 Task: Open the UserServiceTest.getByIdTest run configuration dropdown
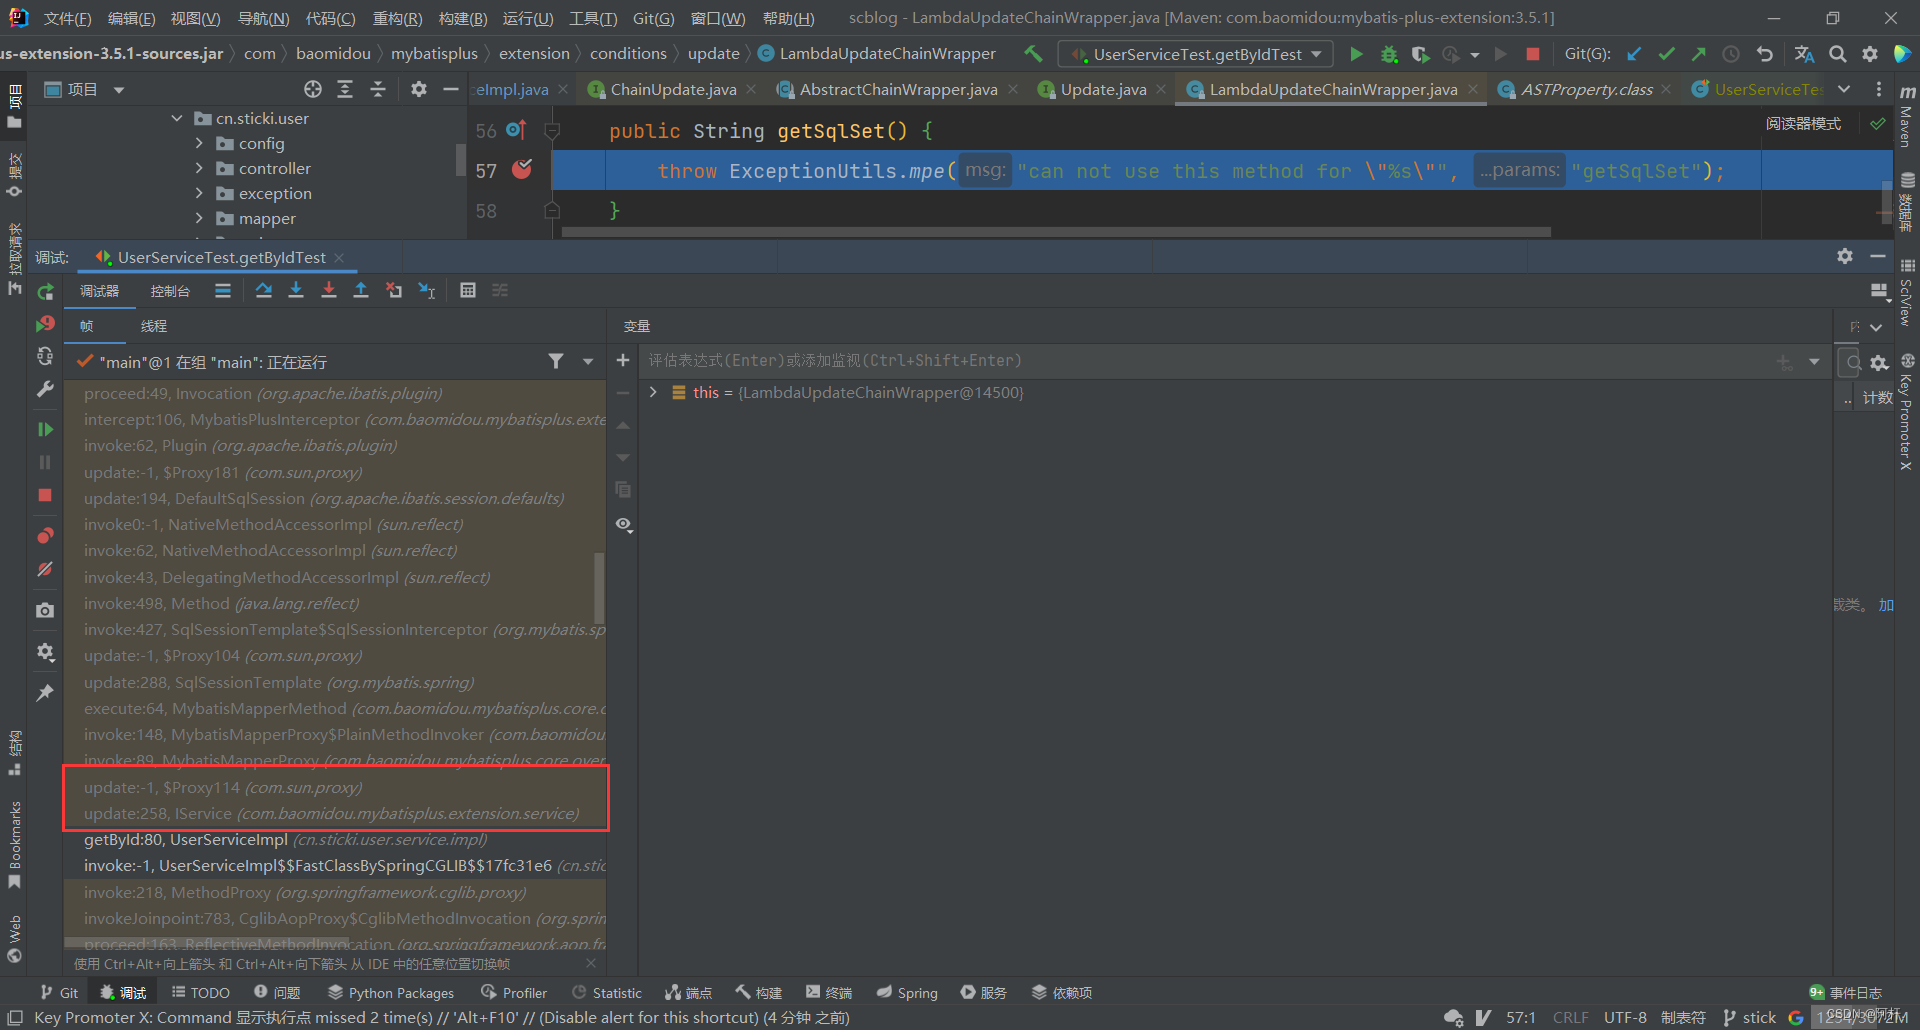click(x=1197, y=54)
